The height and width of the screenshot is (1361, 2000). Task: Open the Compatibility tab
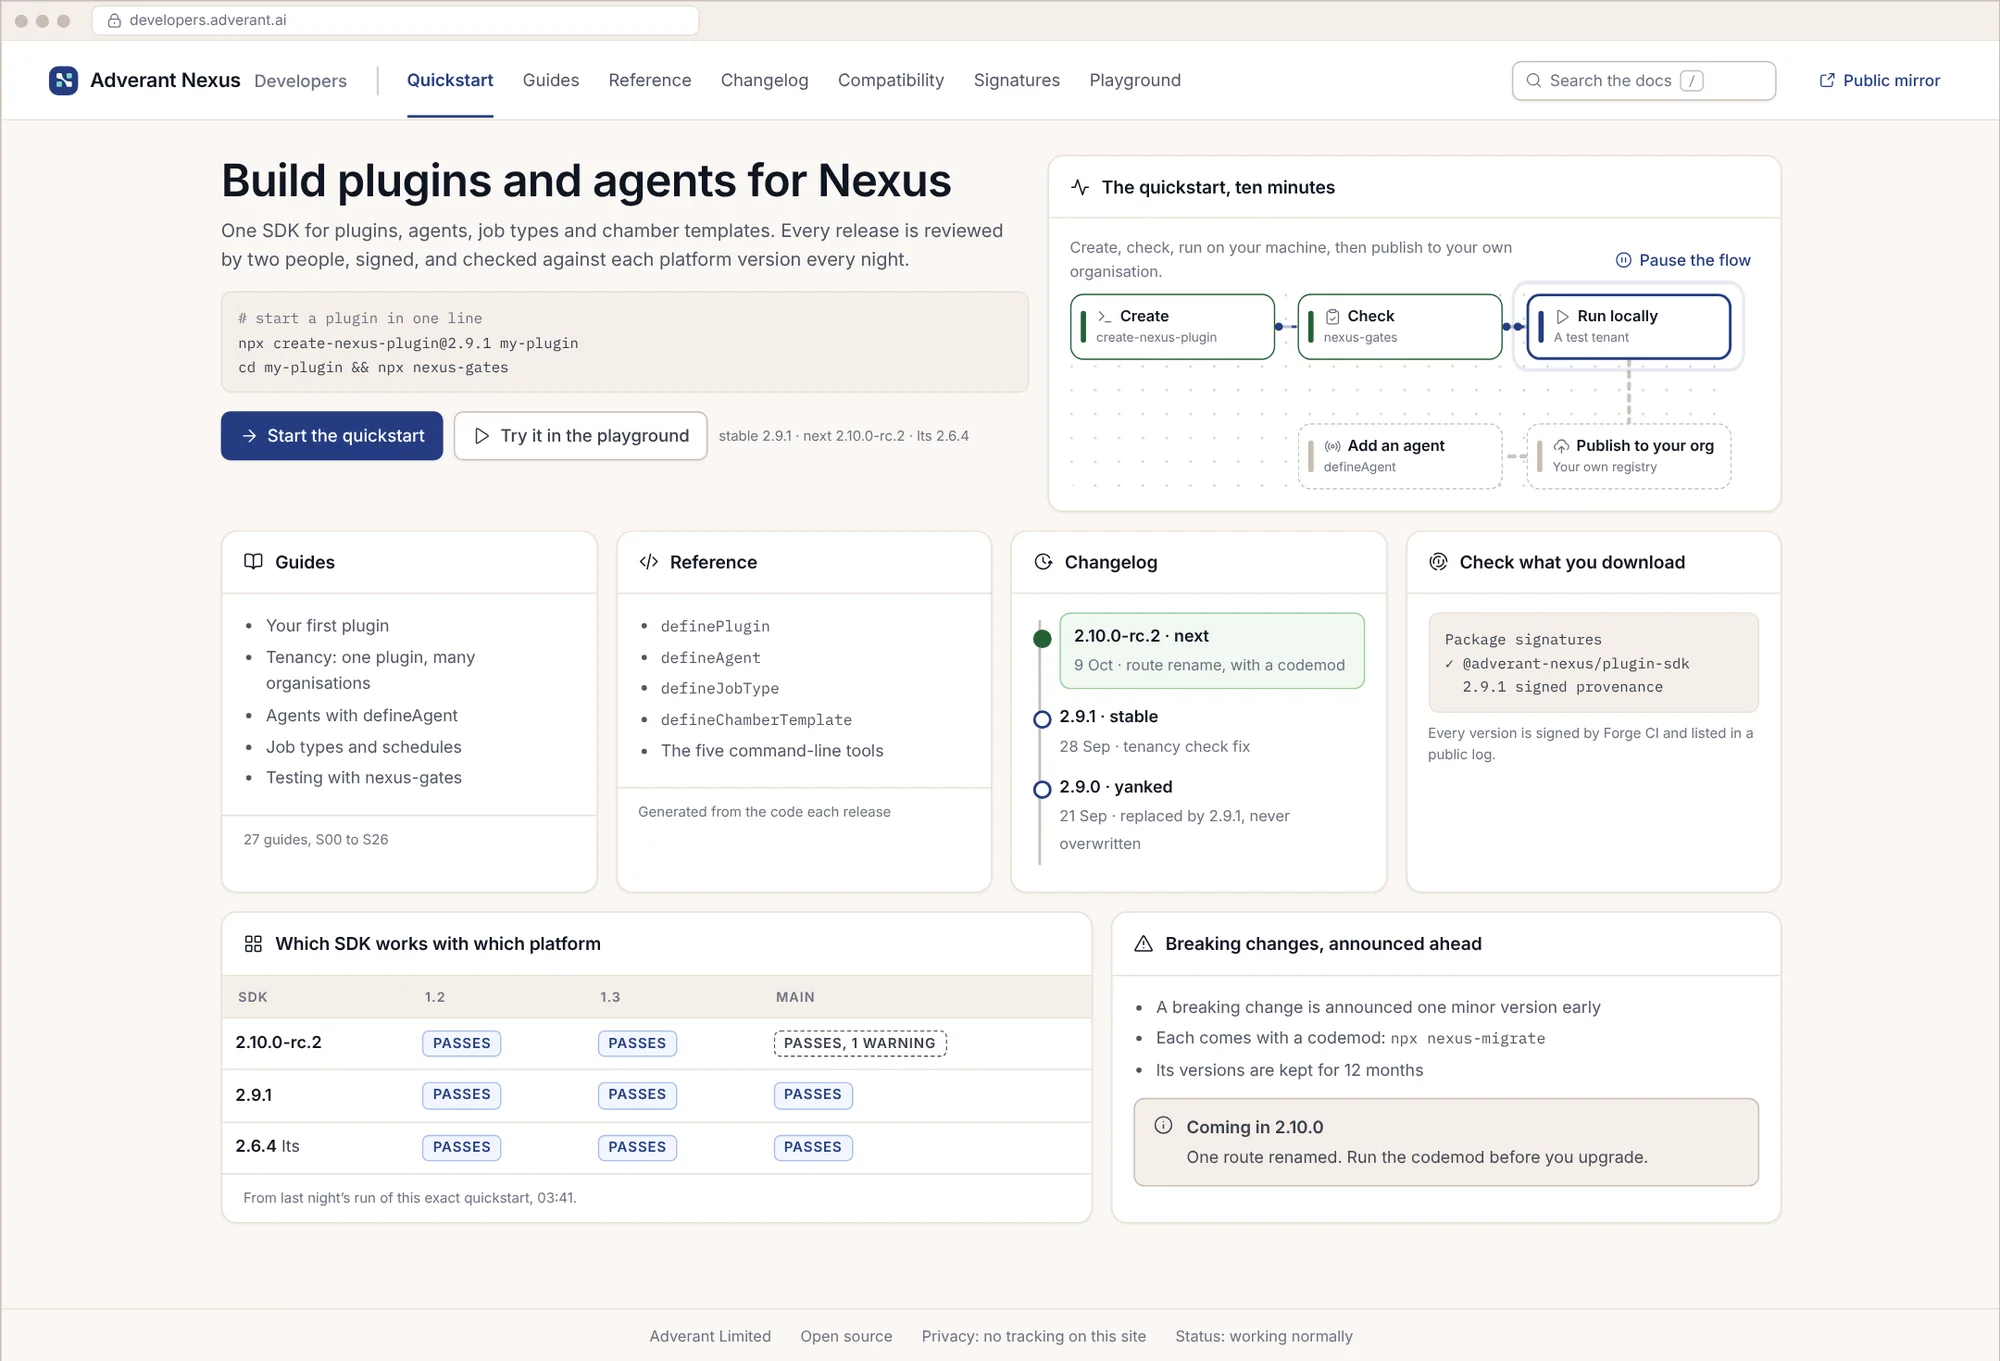pyautogui.click(x=890, y=80)
